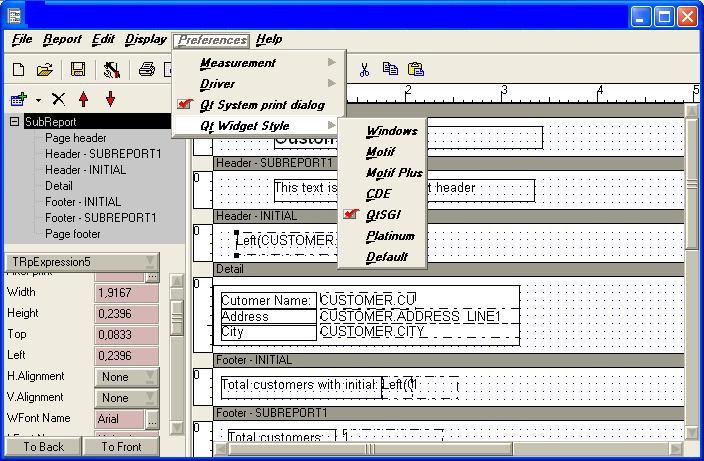
Task: Click the Cut scissors icon
Action: click(x=364, y=70)
